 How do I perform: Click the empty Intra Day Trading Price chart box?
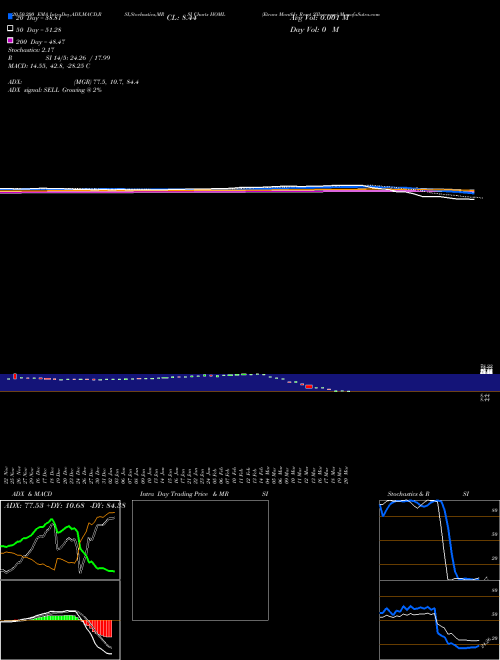coord(200,560)
